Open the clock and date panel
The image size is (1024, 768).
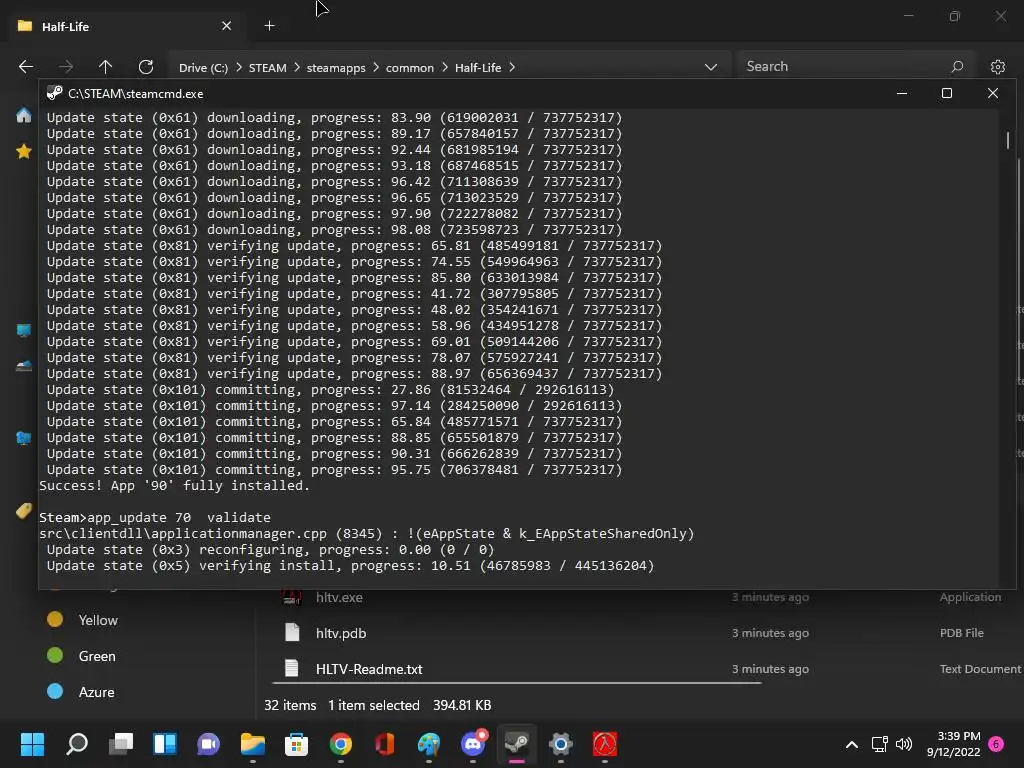tap(953, 744)
